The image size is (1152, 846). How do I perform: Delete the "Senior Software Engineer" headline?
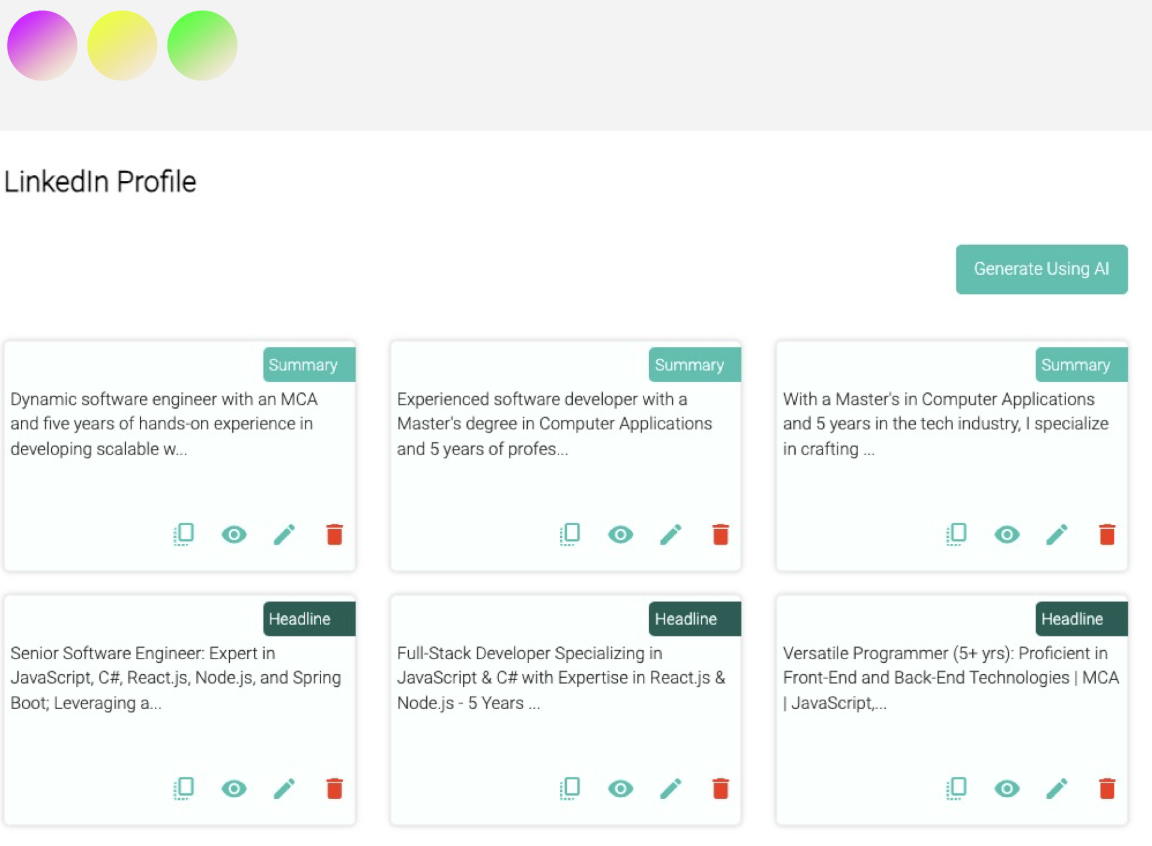[334, 788]
